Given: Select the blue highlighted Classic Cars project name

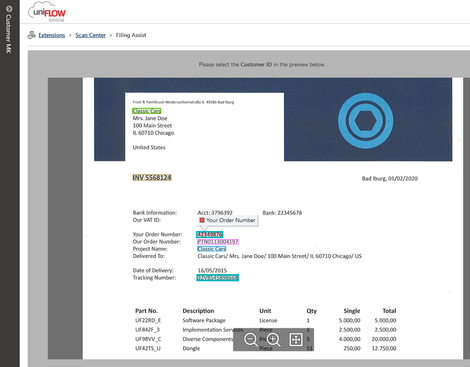Looking at the screenshot, I should pos(212,249).
